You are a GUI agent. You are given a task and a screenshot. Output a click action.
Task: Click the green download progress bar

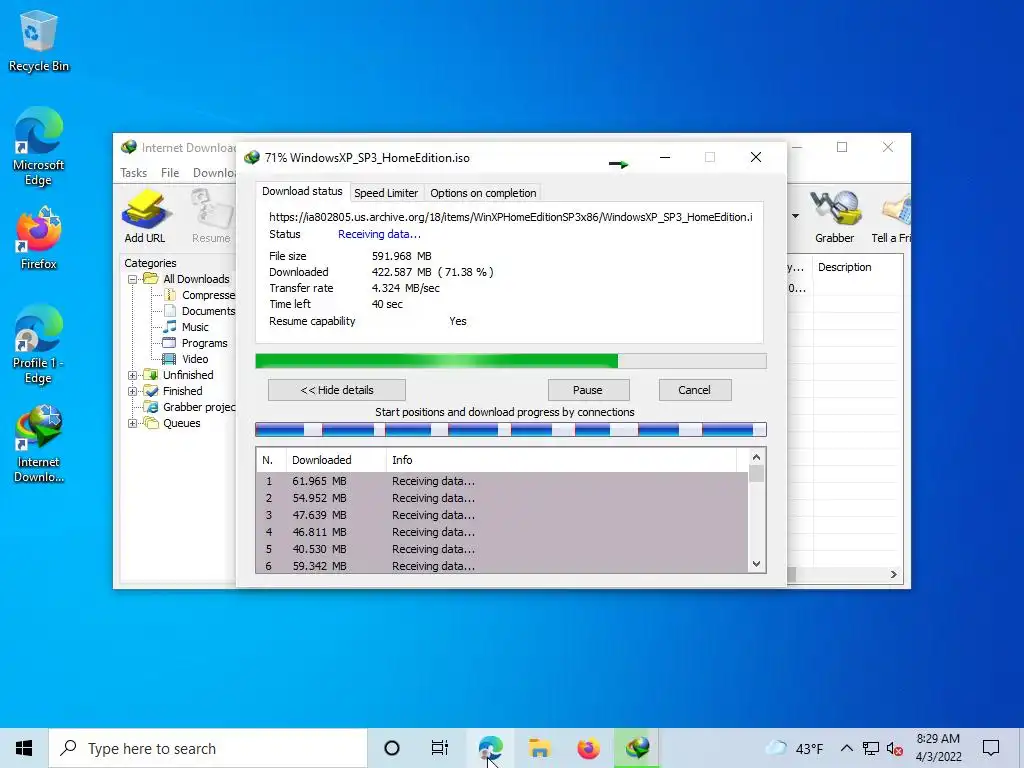coord(511,361)
